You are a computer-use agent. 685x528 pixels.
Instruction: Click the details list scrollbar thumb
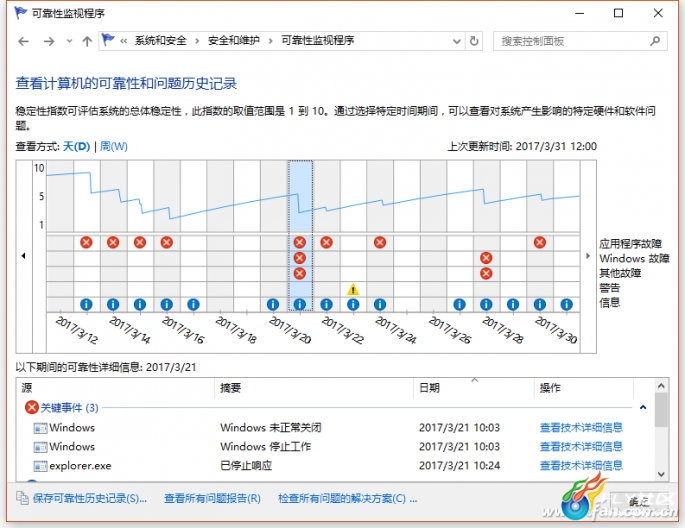pos(661,409)
